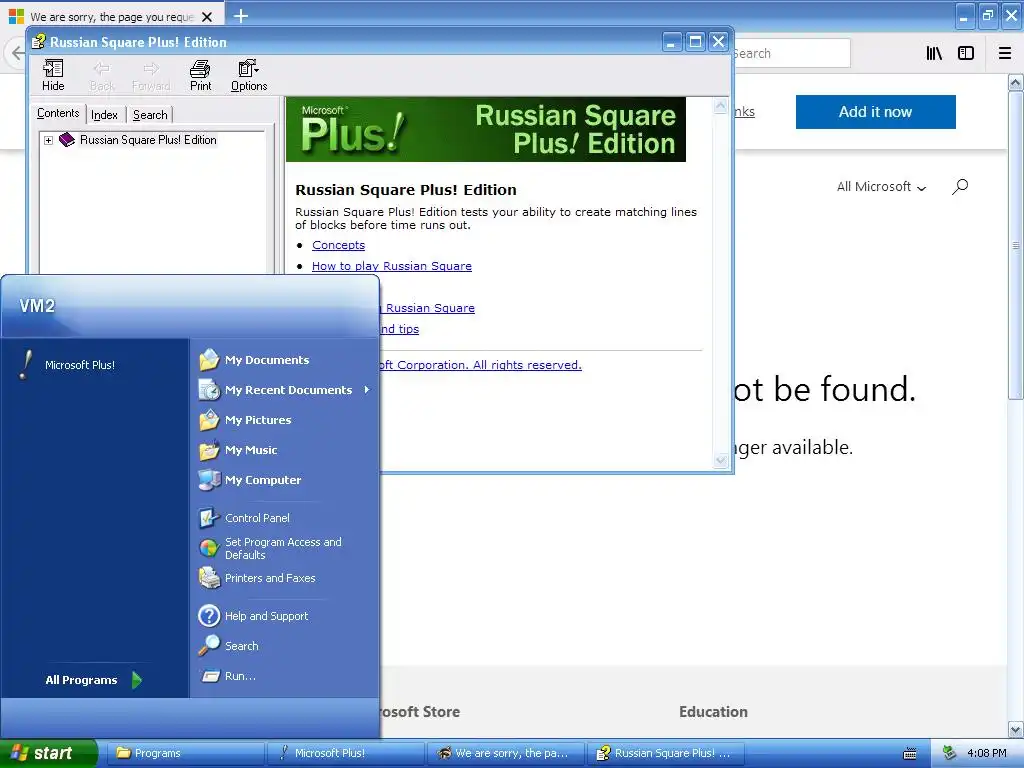Switch to the Contents tab
Image resolution: width=1024 pixels, height=768 pixels.
58,114
